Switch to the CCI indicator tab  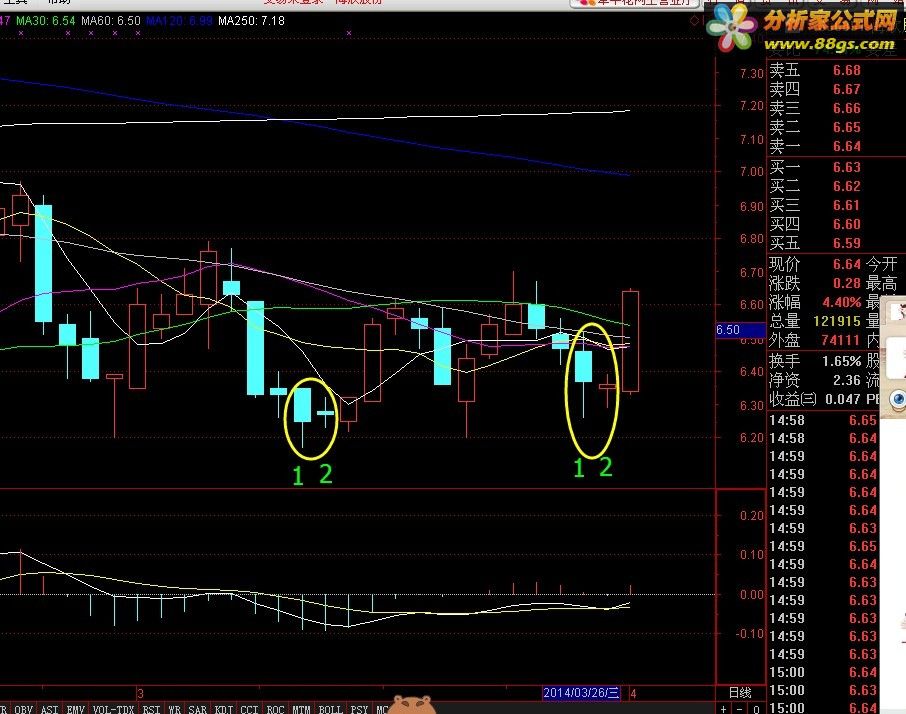[x=249, y=708]
